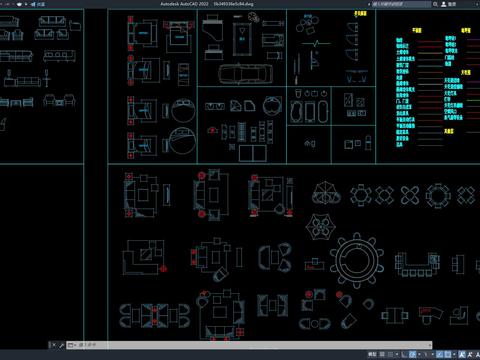The width and height of the screenshot is (480, 360).
Task: Toggle ortho mode in the status bar
Action: [x=404, y=354]
